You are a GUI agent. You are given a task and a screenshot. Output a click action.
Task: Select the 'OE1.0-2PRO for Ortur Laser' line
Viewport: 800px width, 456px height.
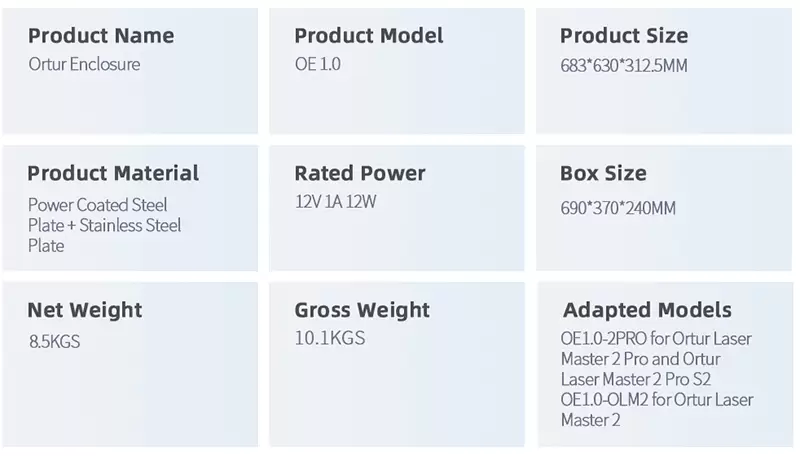656,339
